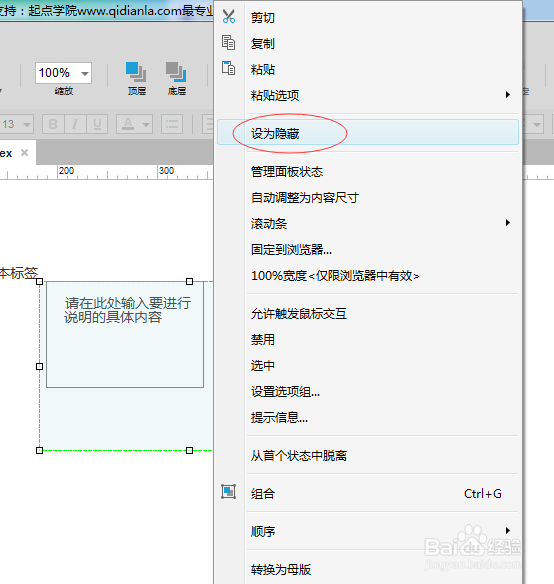554x584 pixels.
Task: Open the font size 13 dropdown
Action: [27, 124]
